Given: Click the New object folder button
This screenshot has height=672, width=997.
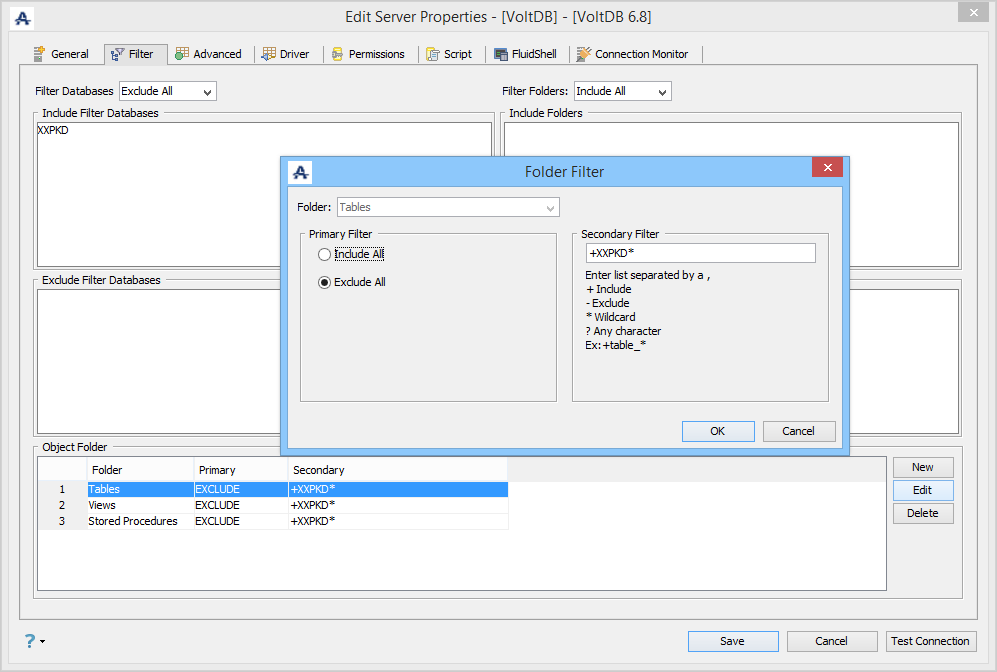Looking at the screenshot, I should 923,467.
